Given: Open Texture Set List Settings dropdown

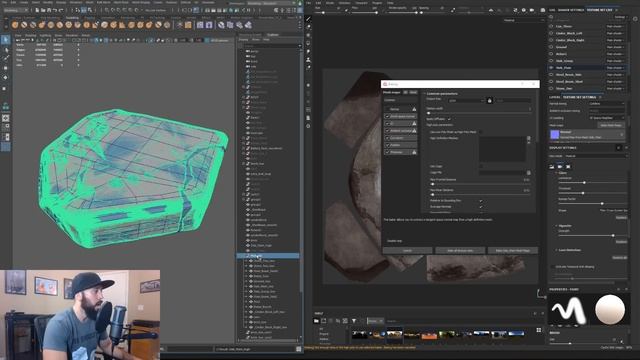Looking at the screenshot, I should click(x=620, y=17).
